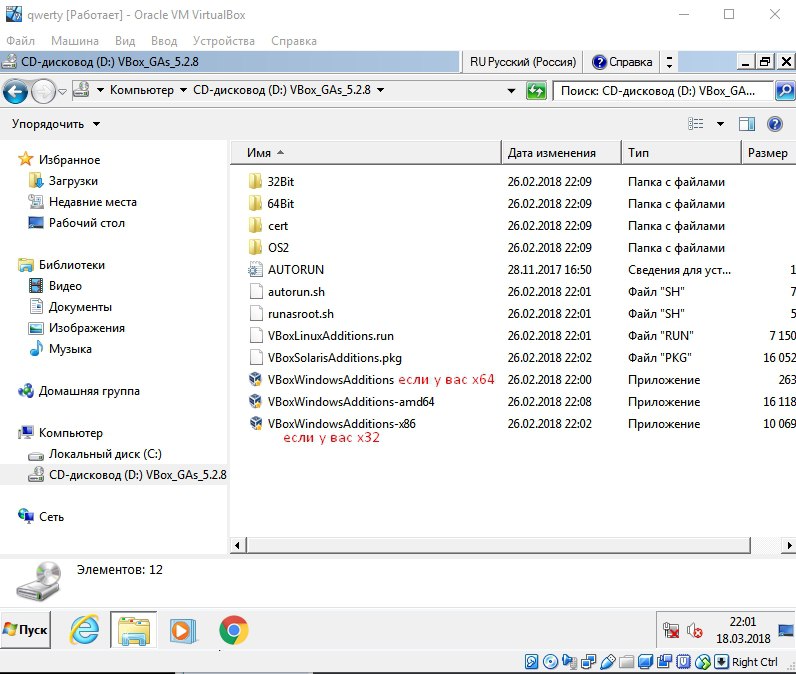This screenshot has height=674, width=796.
Task: Open the address bar history dropdown
Action: coord(511,91)
